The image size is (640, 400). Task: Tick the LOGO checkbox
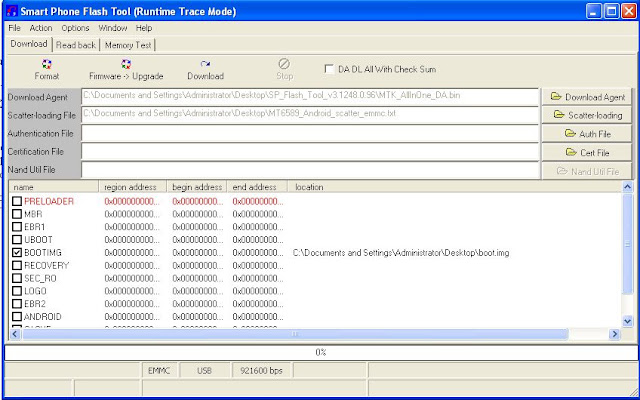pyautogui.click(x=17, y=291)
